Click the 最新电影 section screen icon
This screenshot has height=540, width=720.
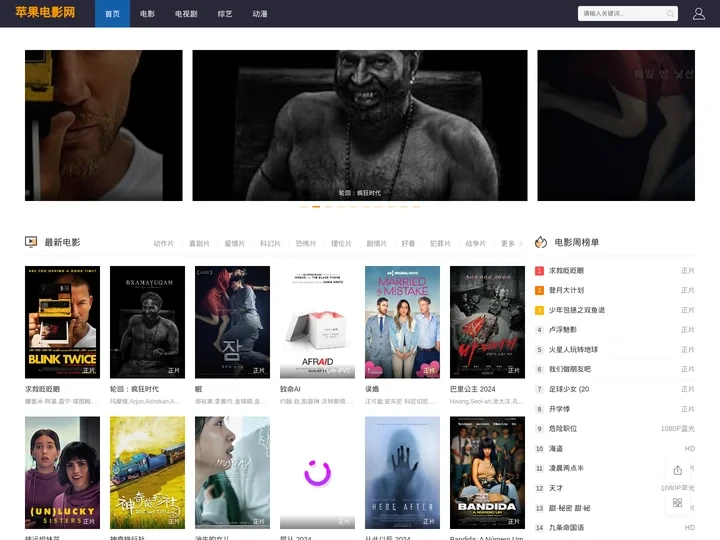coord(31,242)
